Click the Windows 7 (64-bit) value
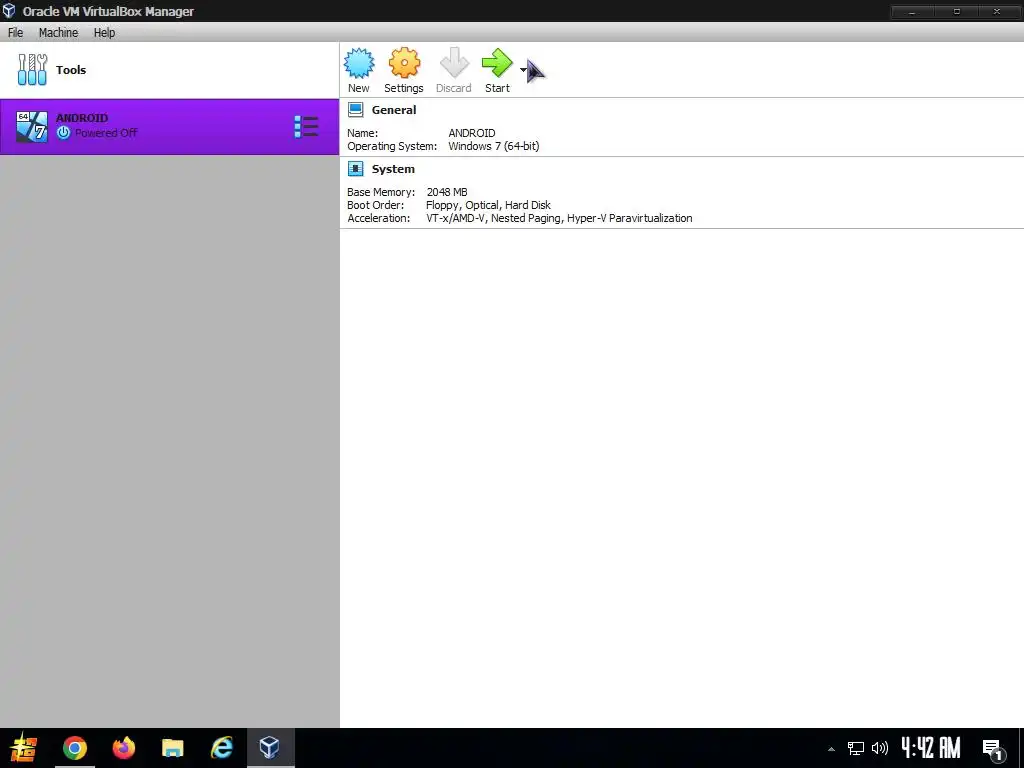This screenshot has width=1024, height=768. [x=494, y=146]
